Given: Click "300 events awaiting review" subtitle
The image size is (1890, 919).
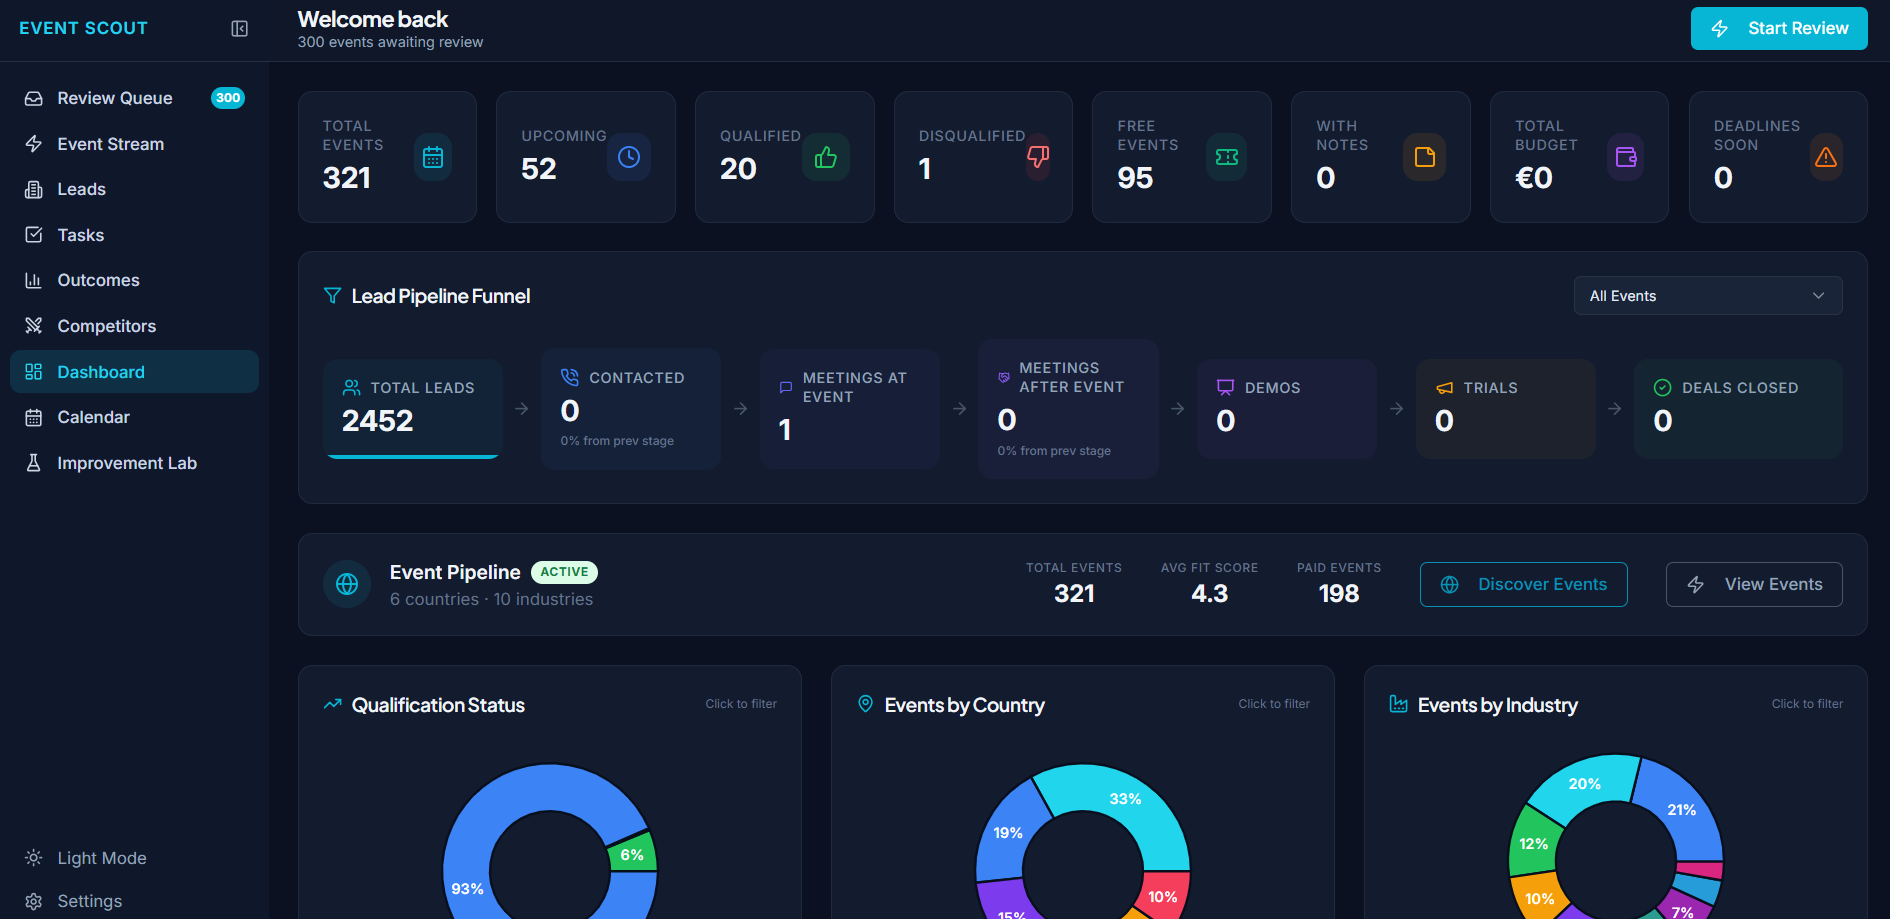Looking at the screenshot, I should click(390, 42).
